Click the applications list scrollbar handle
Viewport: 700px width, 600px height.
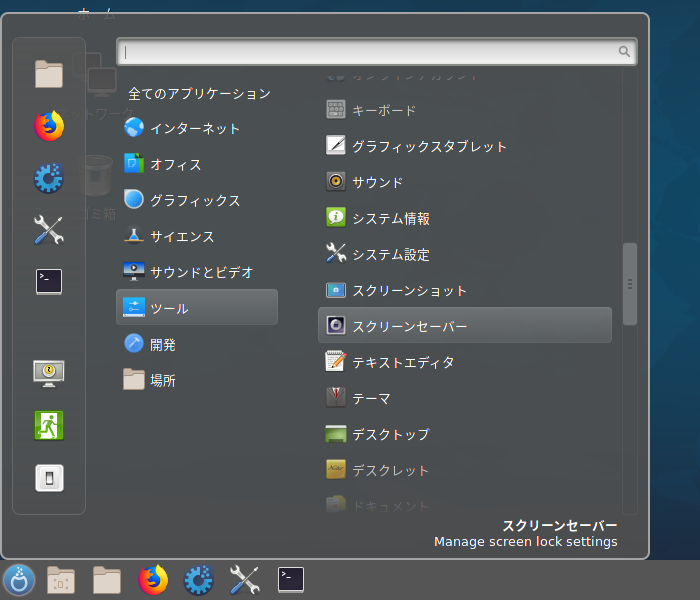click(x=629, y=284)
